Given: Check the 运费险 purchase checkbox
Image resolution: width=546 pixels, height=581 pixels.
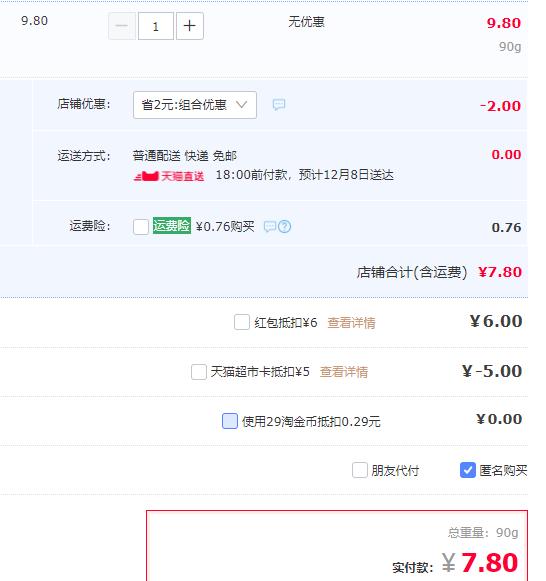Looking at the screenshot, I should pyautogui.click(x=141, y=227).
